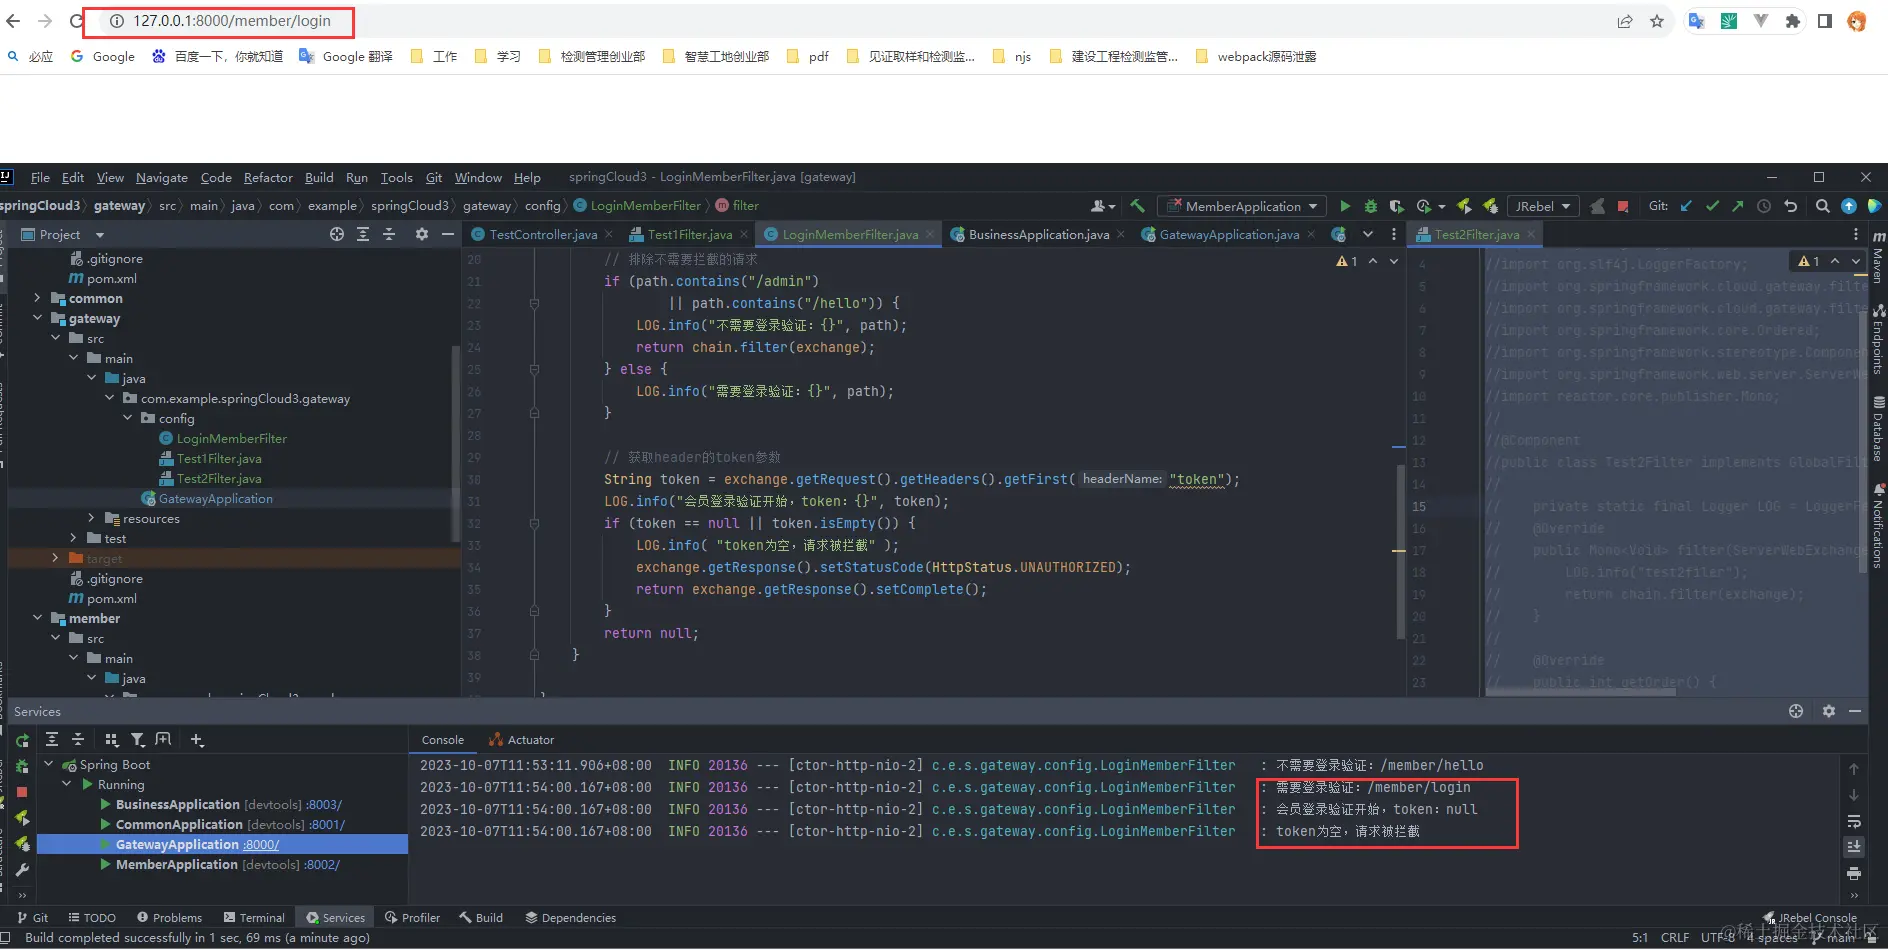Click the Debug bug icon in toolbar
The image size is (1888, 950).
pyautogui.click(x=1371, y=206)
